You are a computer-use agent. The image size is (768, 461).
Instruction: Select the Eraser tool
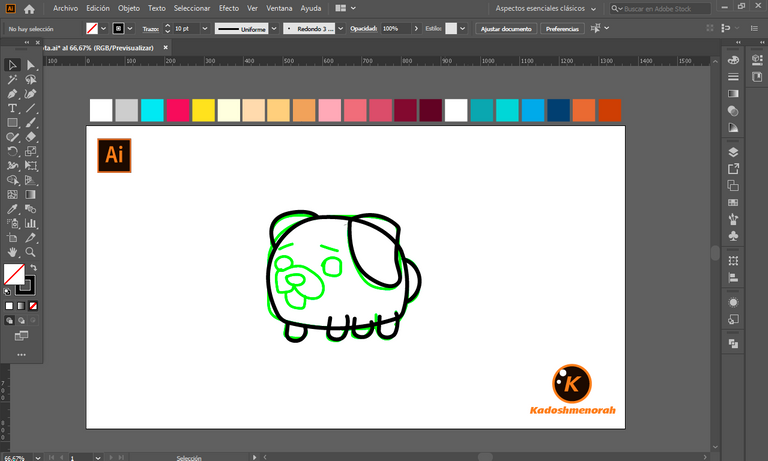click(30, 137)
